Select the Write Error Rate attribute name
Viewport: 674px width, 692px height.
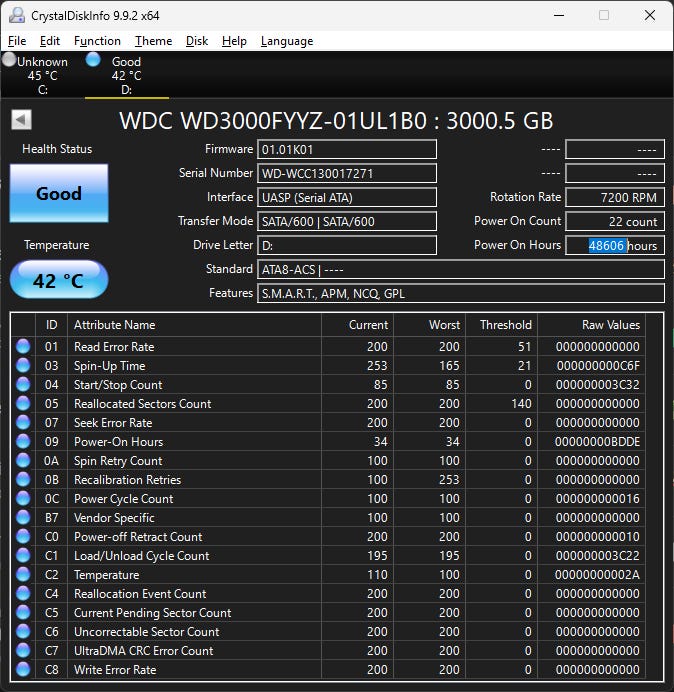[115, 669]
